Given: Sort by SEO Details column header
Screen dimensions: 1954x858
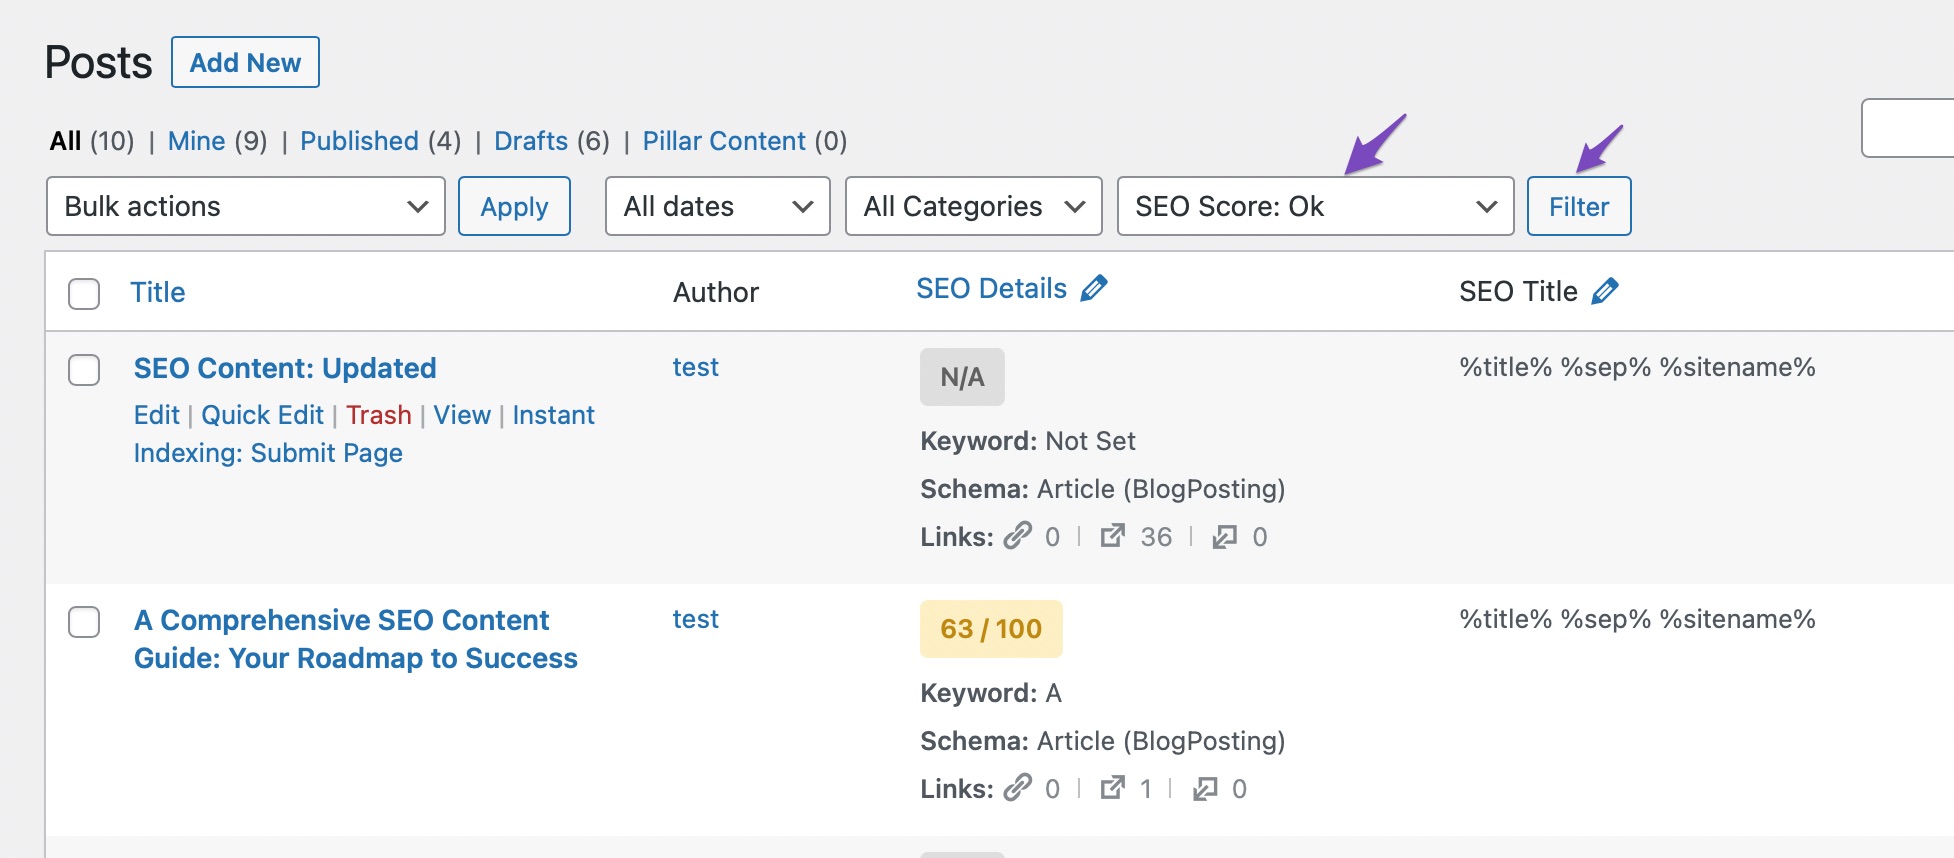Looking at the screenshot, I should 991,288.
